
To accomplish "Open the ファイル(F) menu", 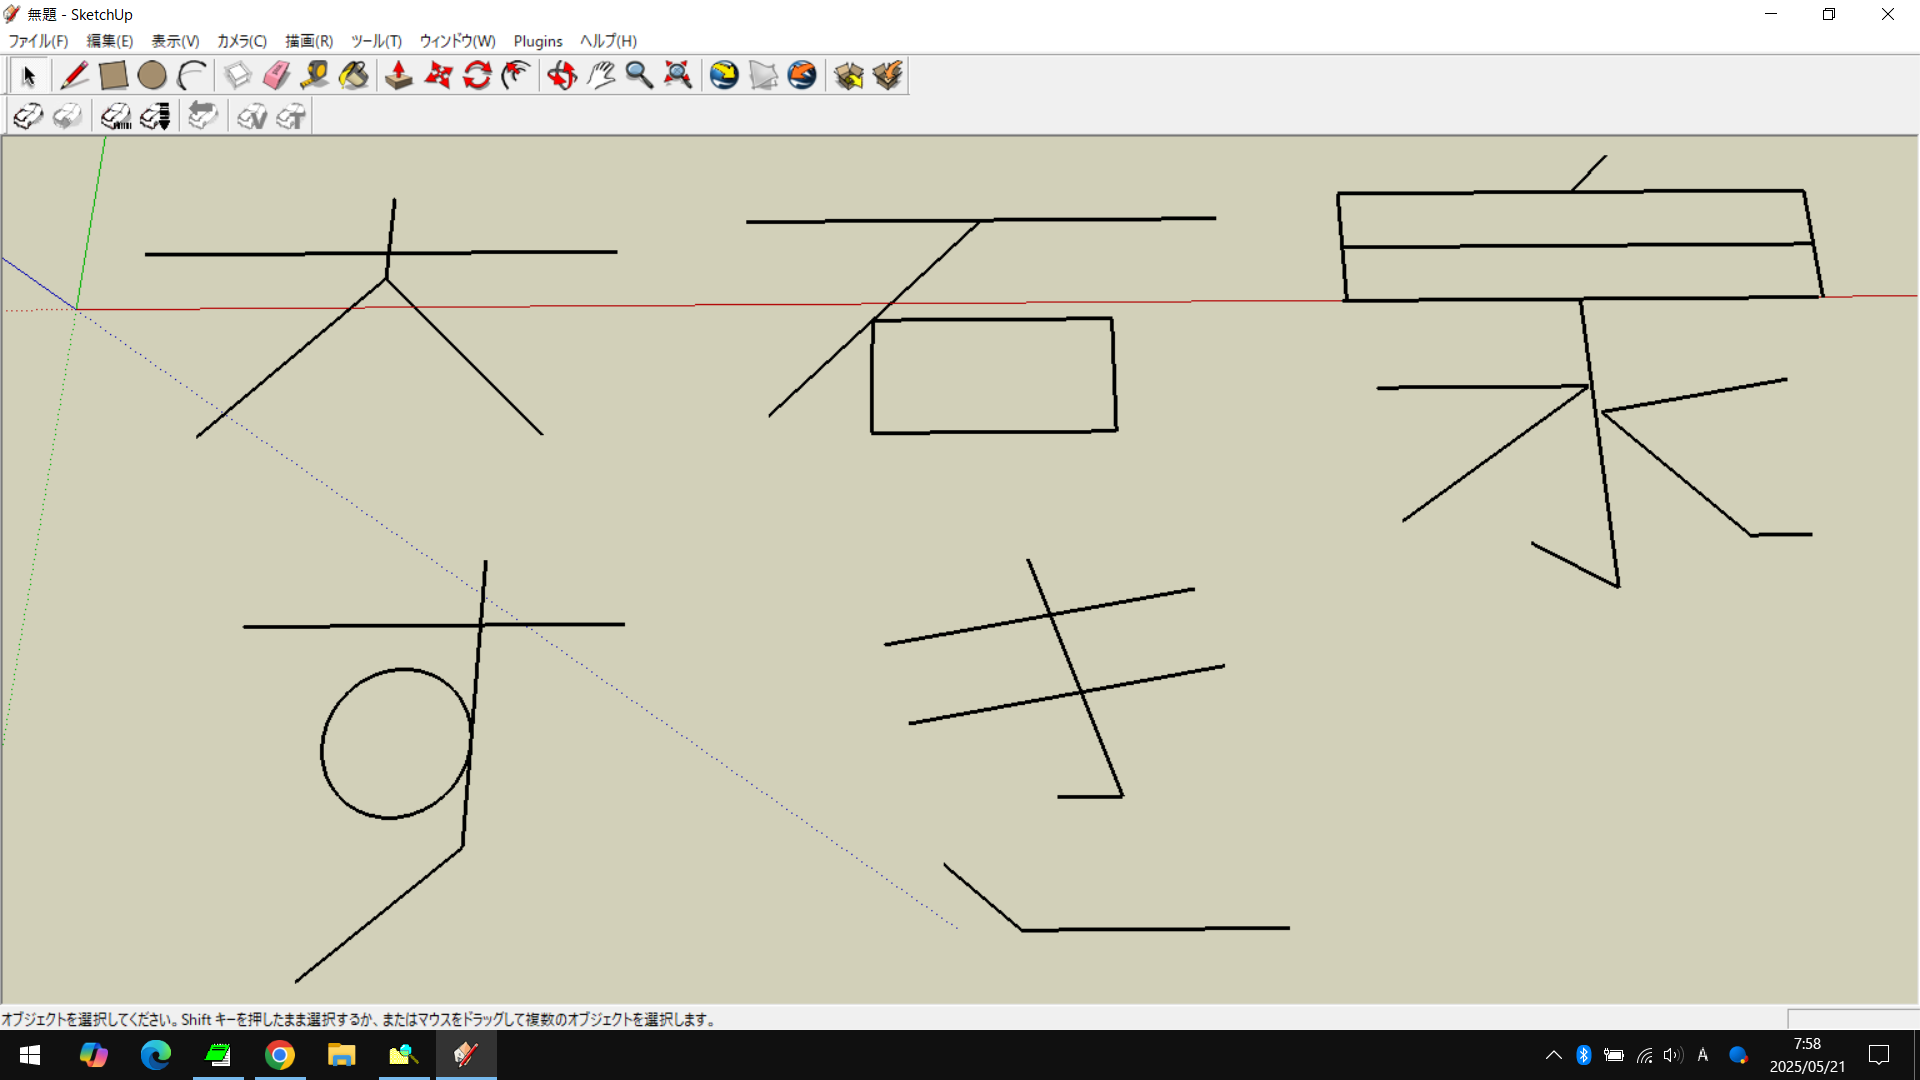I will (x=38, y=41).
